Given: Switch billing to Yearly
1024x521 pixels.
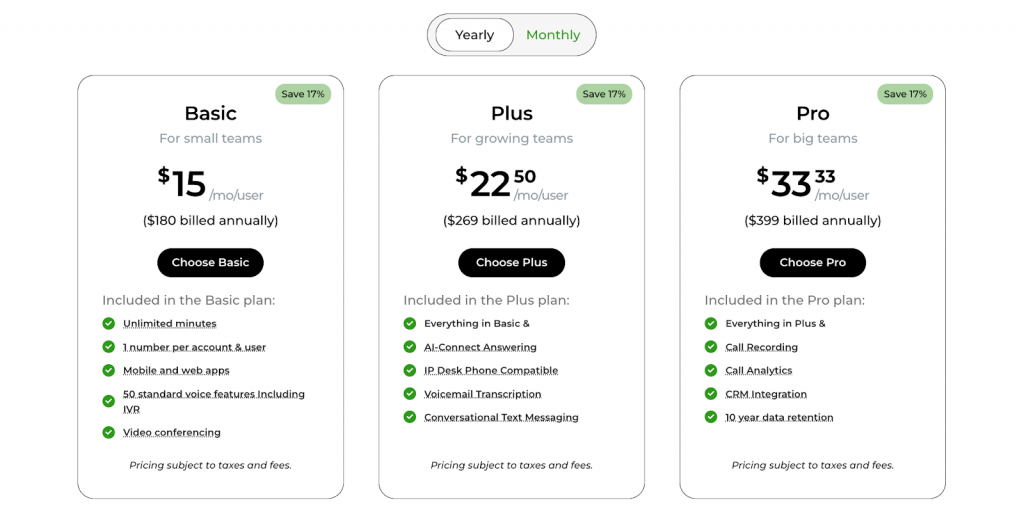Looking at the screenshot, I should [x=474, y=35].
